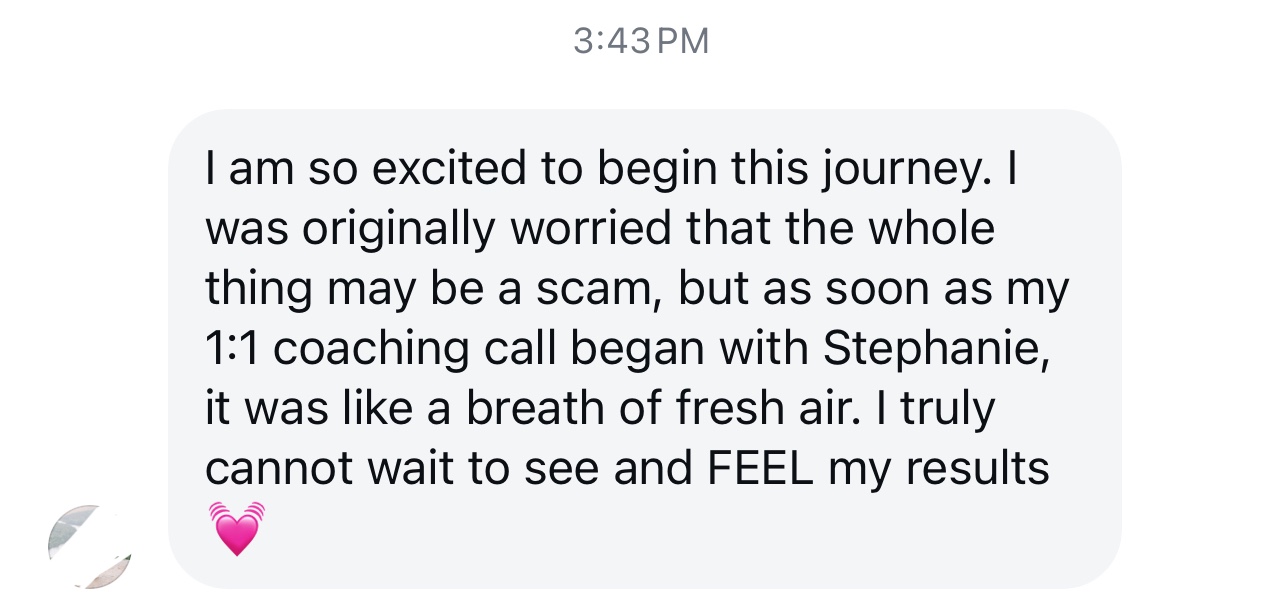Click the word "breath" in the message
The height and width of the screenshot is (602, 1284).
528,408
